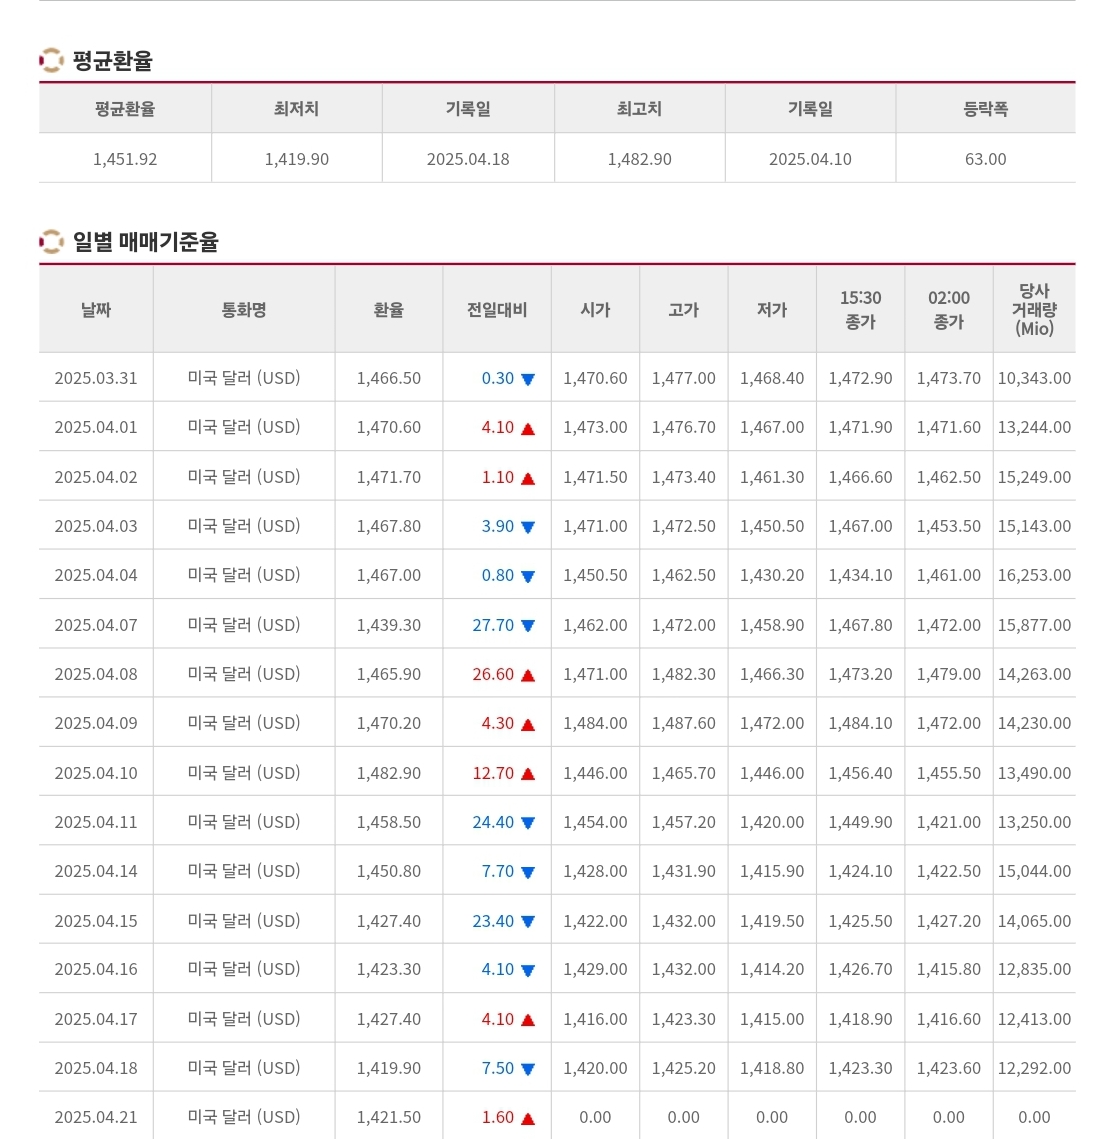Select the rate 1,439.30 cell
The width and height of the screenshot is (1093, 1139).
[x=389, y=625]
